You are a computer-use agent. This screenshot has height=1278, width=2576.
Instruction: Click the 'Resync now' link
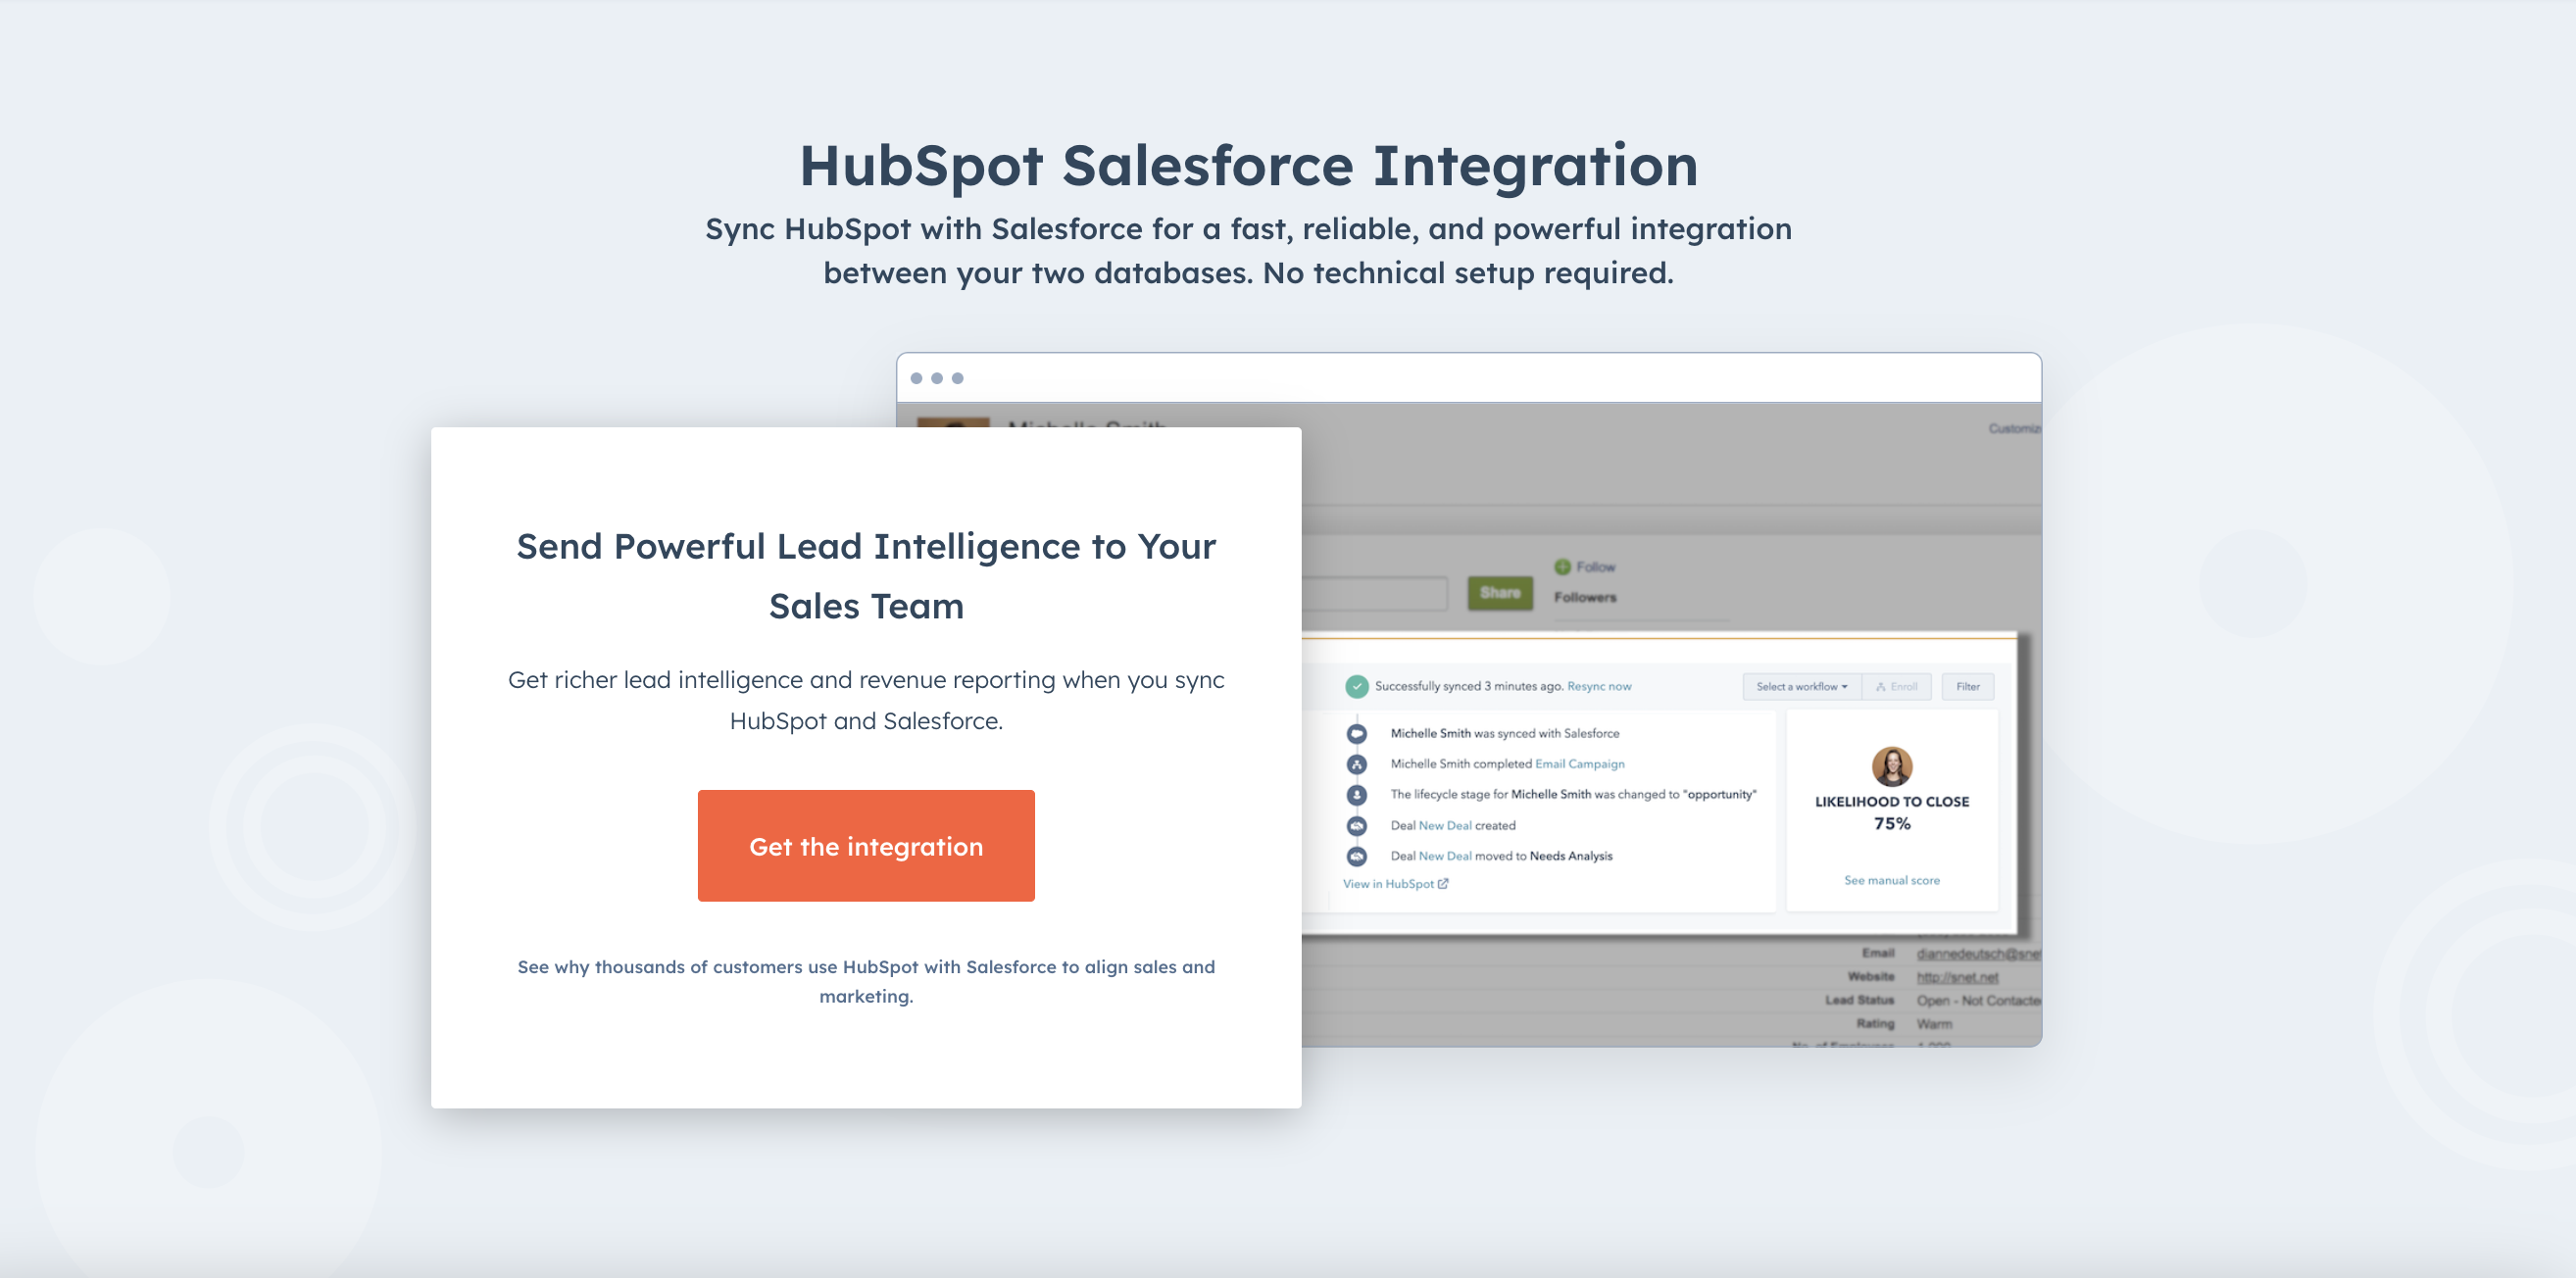tap(1598, 686)
